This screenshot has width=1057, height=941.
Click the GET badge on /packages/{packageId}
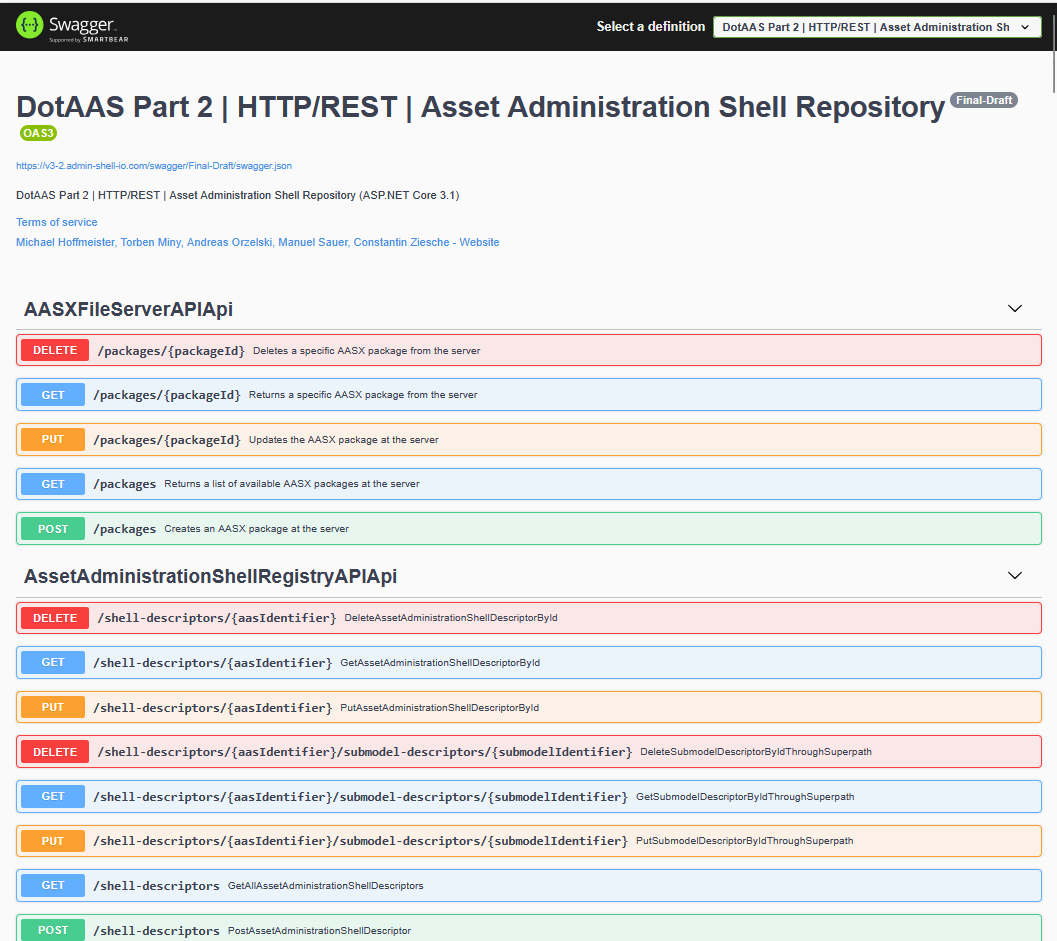pyautogui.click(x=52, y=394)
